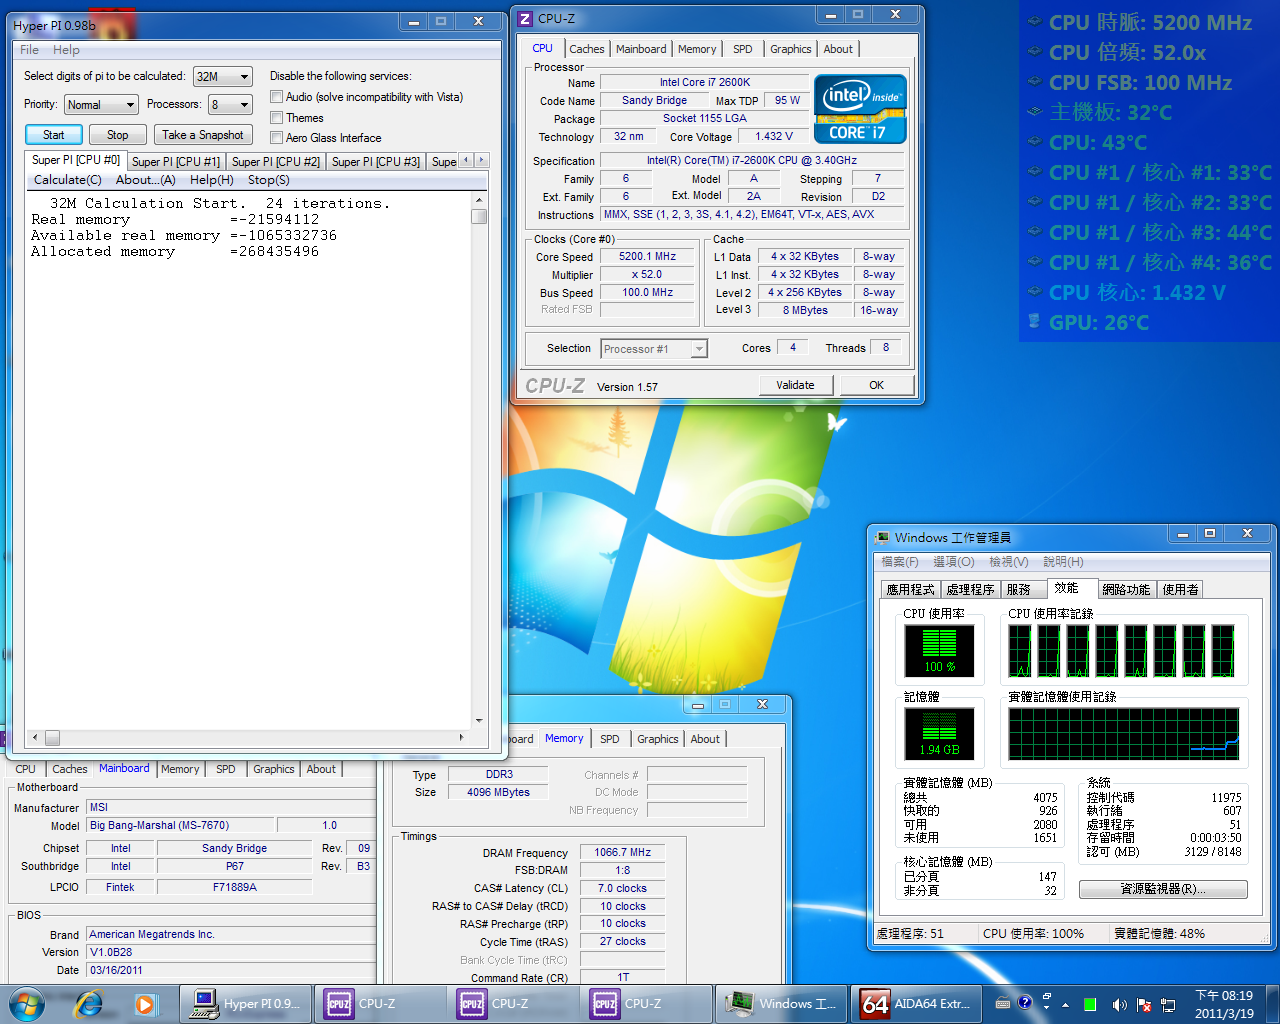The height and width of the screenshot is (1024, 1280).
Task: Open 網路功能 tab in Task Manager
Action: [1126, 590]
